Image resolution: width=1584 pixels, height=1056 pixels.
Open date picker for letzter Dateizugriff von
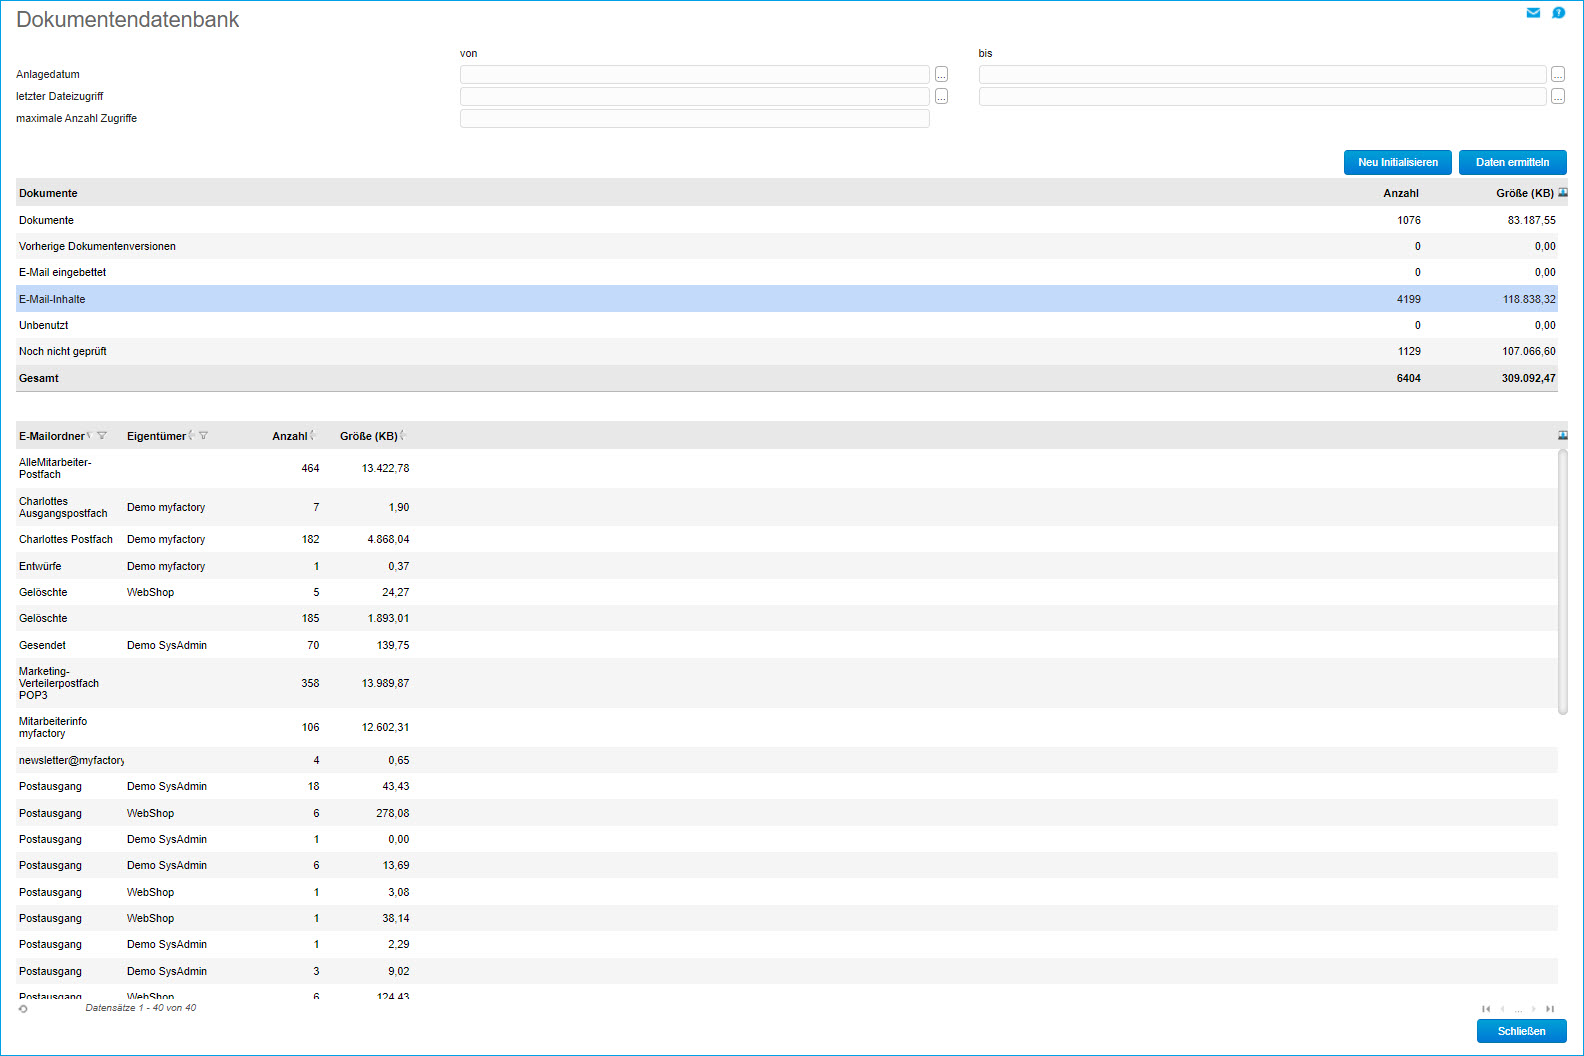click(x=941, y=97)
